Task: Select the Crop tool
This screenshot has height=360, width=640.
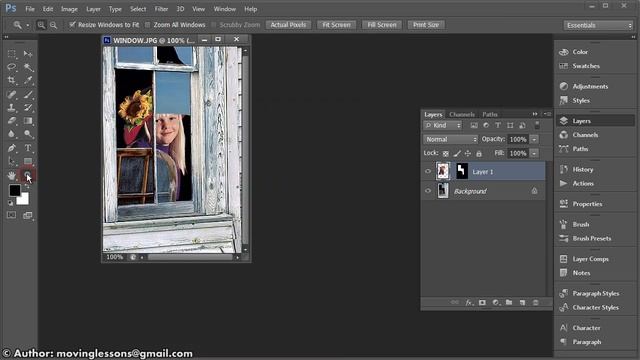Action: tap(11, 80)
